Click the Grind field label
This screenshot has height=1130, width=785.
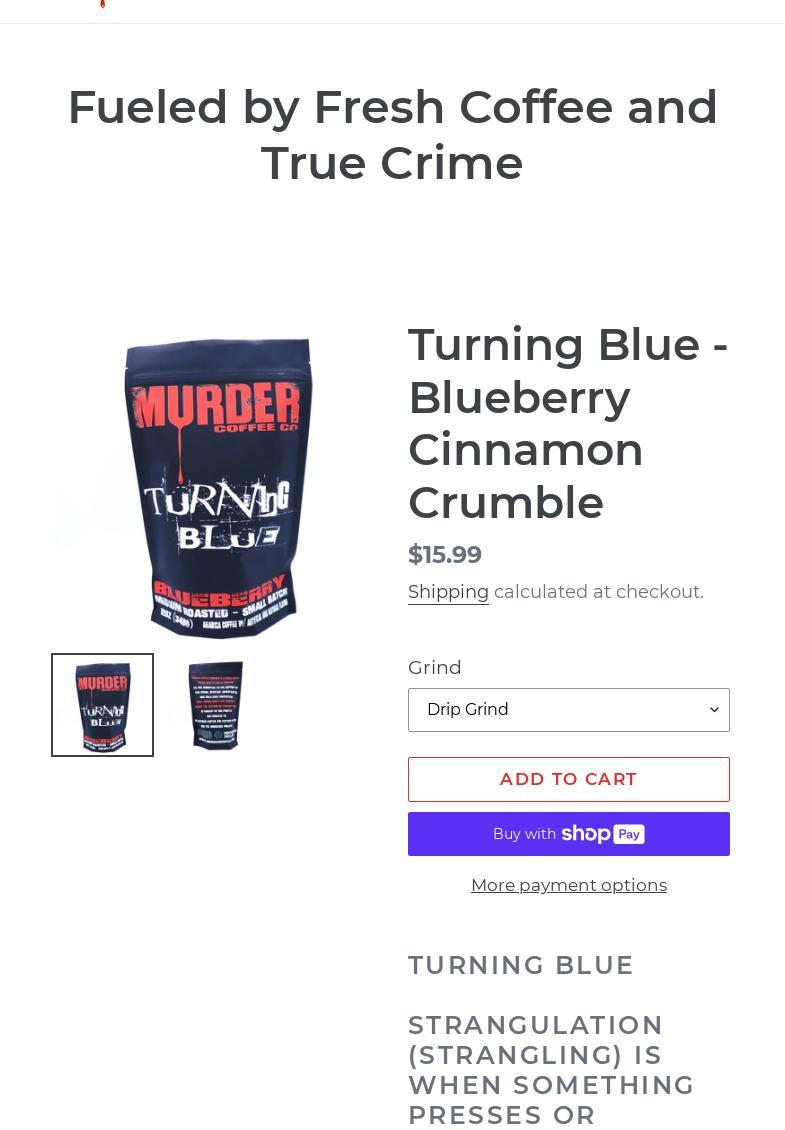[x=435, y=667]
